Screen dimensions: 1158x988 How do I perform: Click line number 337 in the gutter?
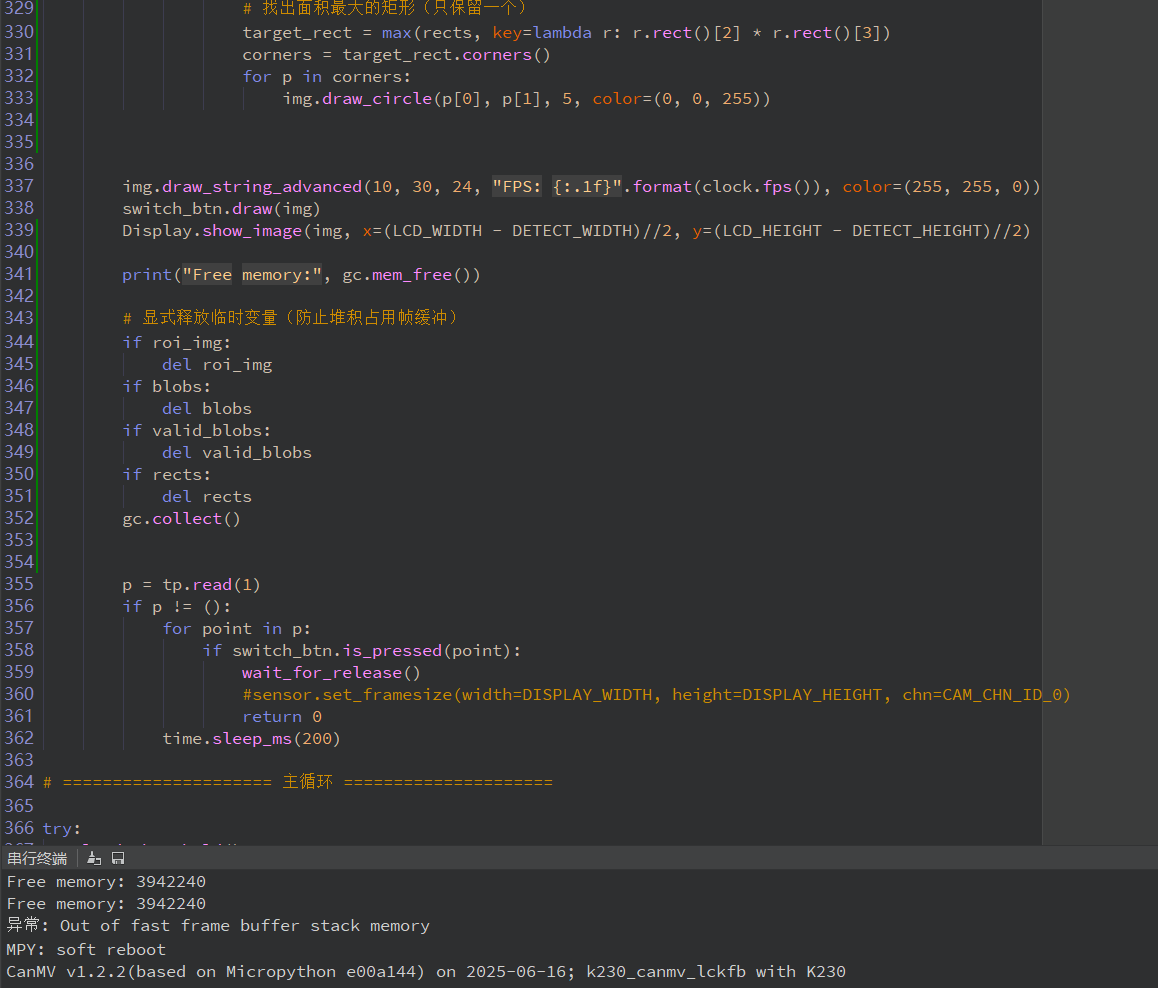click(x=19, y=186)
